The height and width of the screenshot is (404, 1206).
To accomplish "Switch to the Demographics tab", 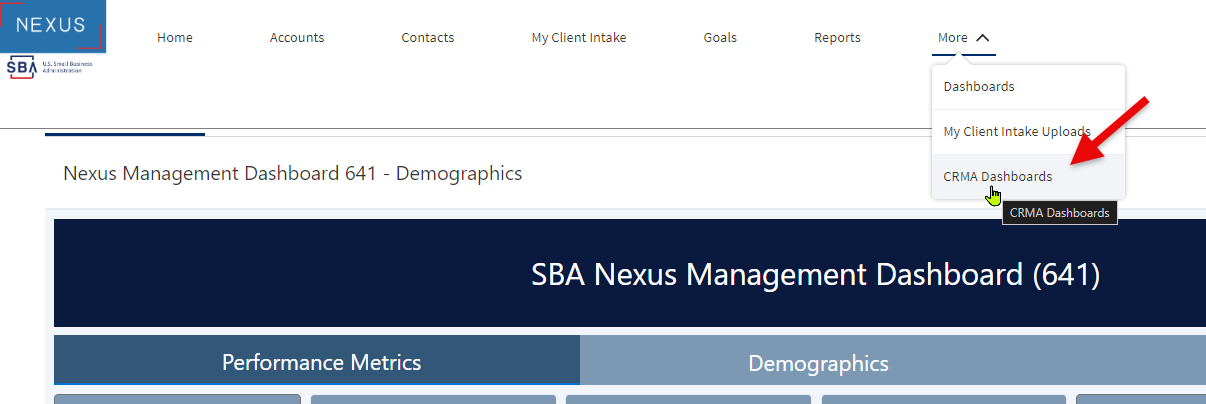I will coord(818,363).
